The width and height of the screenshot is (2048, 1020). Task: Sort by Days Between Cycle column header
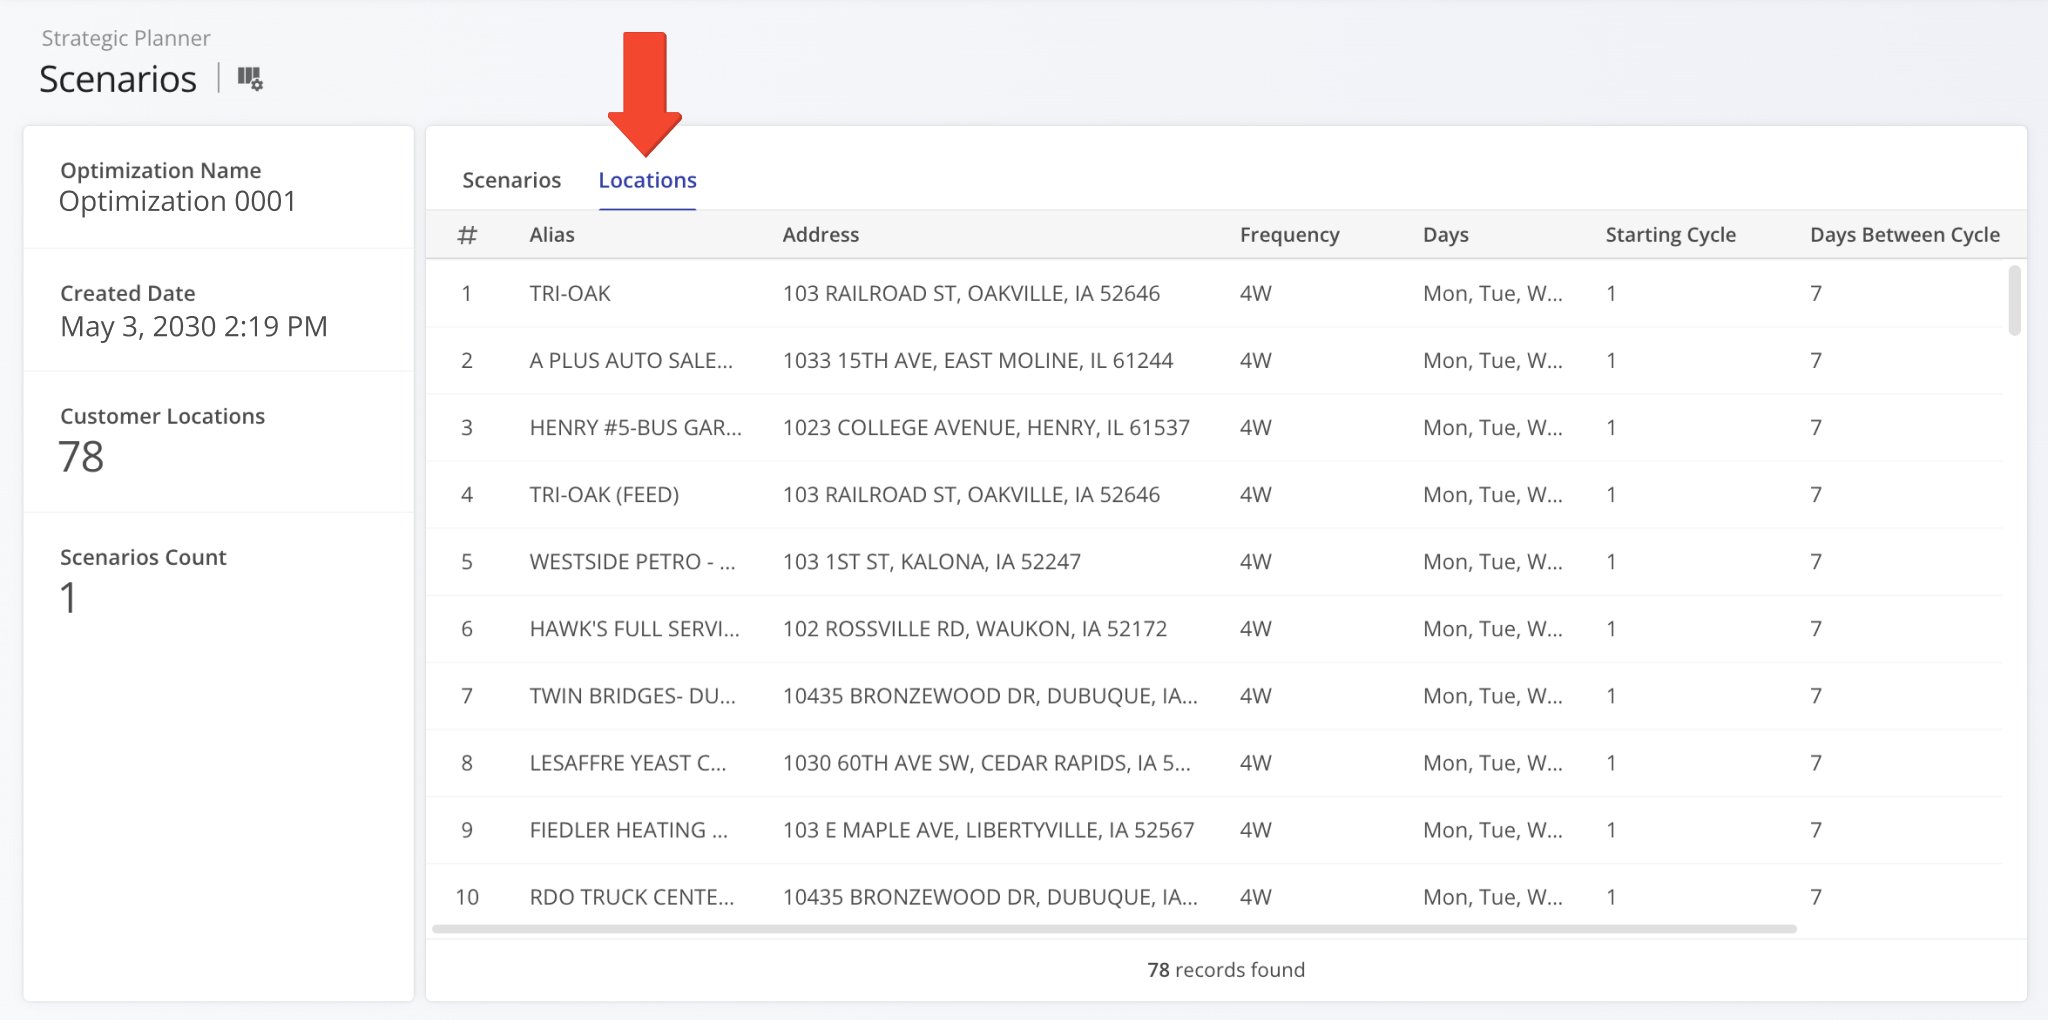click(x=1904, y=234)
